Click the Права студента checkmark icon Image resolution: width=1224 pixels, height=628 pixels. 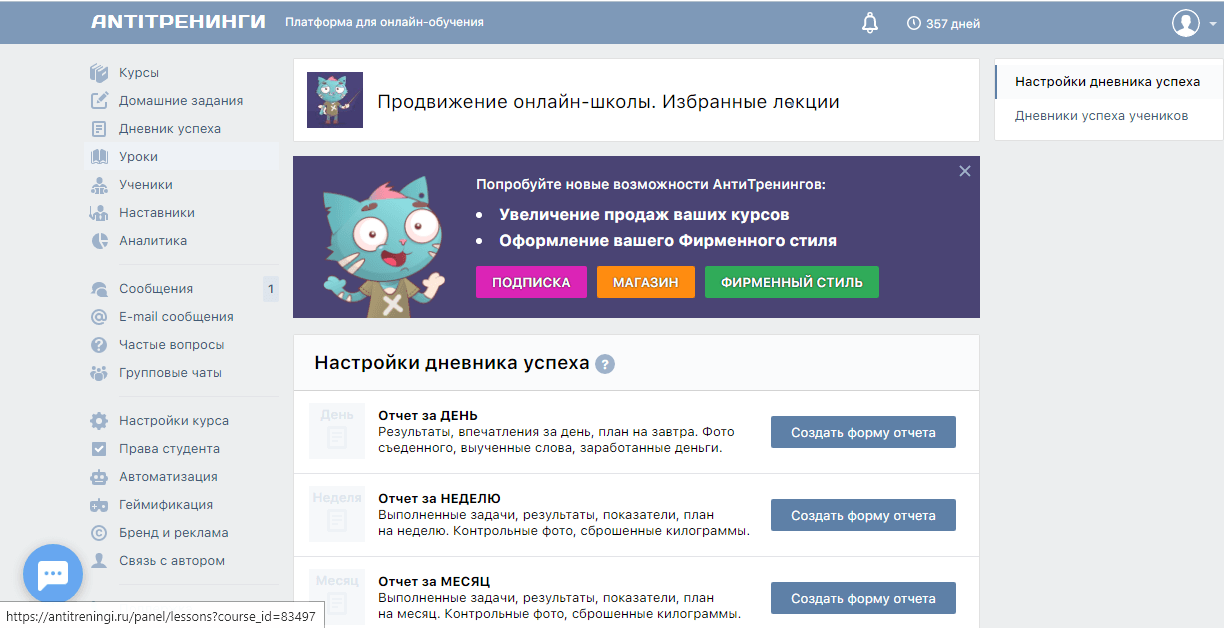click(99, 449)
